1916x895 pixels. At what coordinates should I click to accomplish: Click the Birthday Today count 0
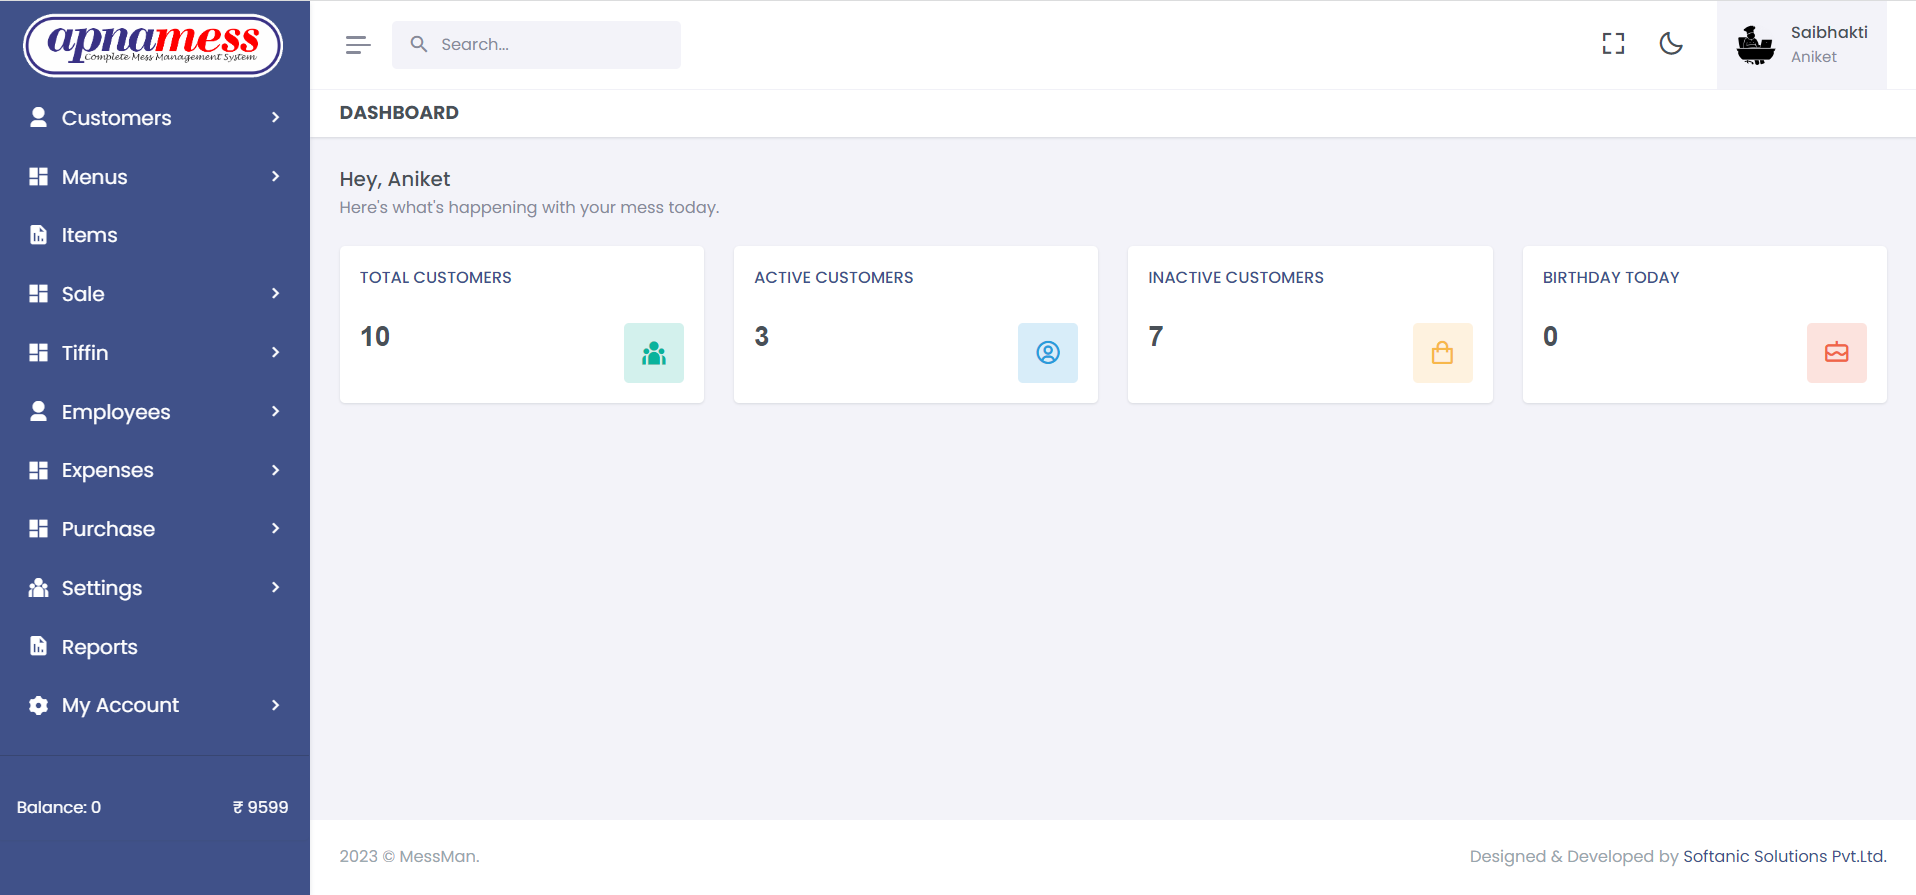[1550, 337]
